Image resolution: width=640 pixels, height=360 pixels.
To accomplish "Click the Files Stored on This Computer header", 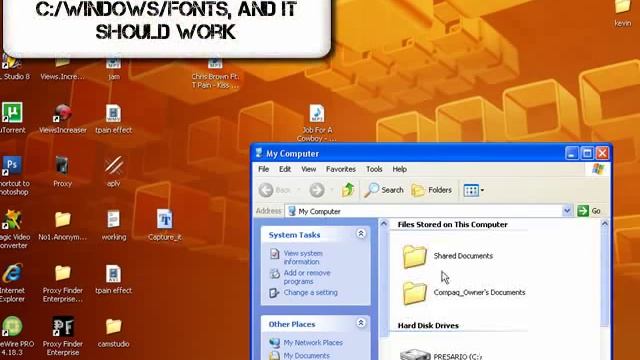I will (452, 224).
